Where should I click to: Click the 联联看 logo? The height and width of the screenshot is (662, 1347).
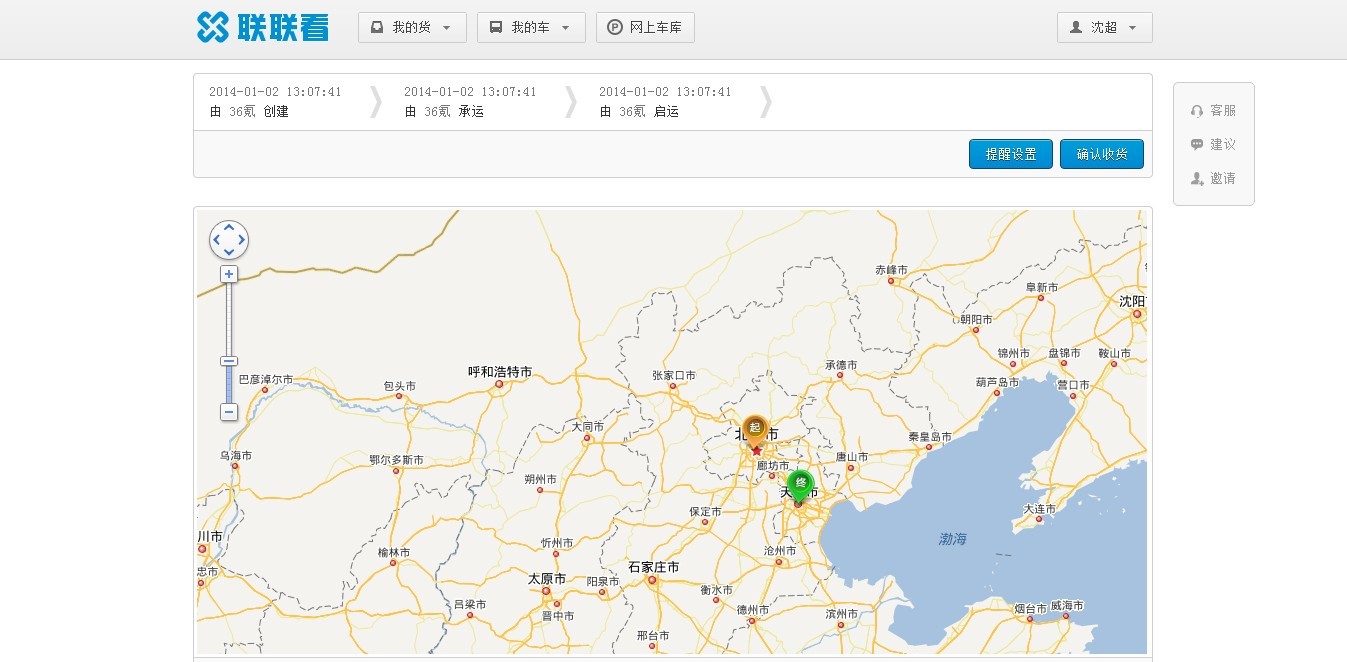tap(263, 27)
